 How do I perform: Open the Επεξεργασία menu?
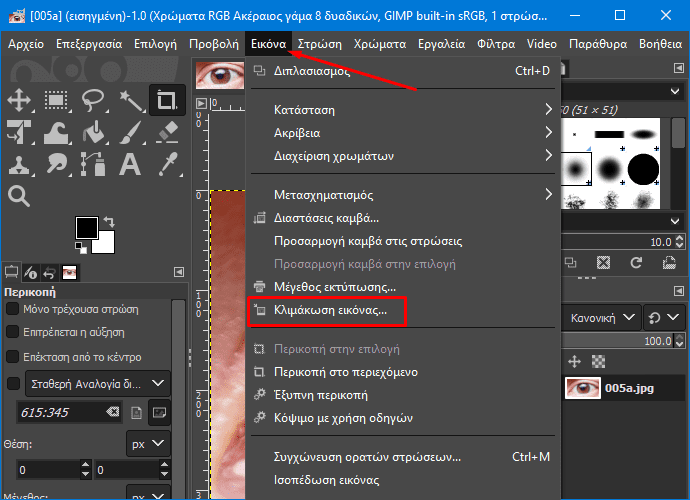(89, 44)
